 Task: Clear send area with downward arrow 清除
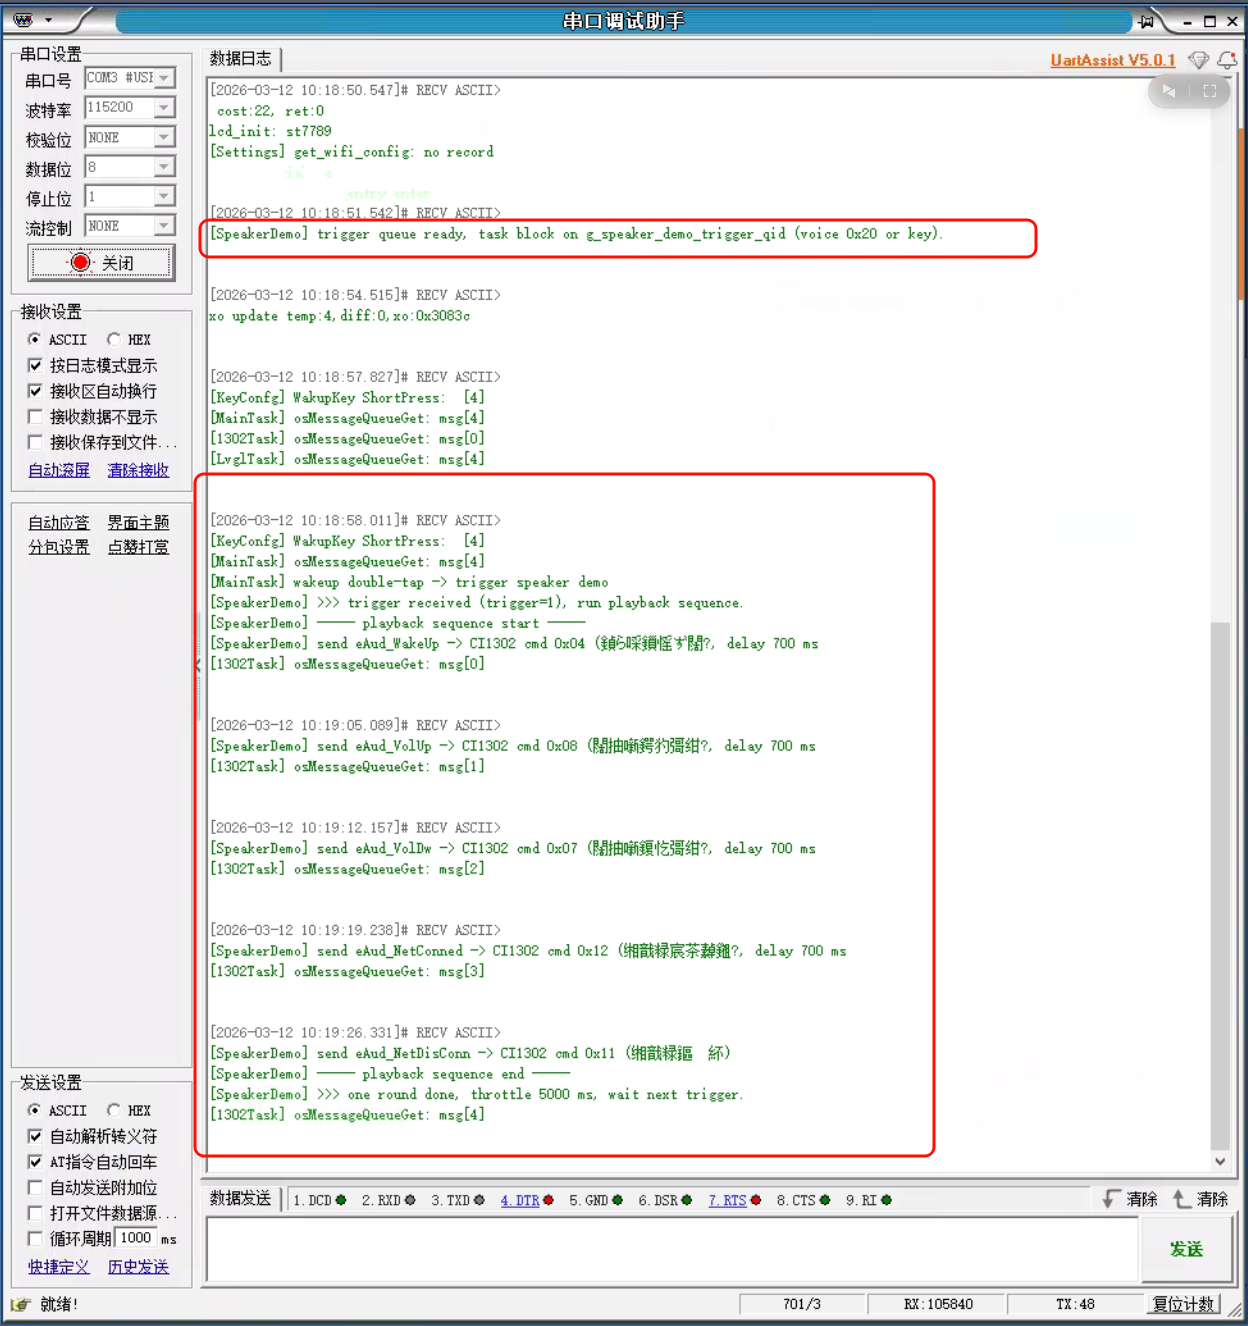1130,1199
